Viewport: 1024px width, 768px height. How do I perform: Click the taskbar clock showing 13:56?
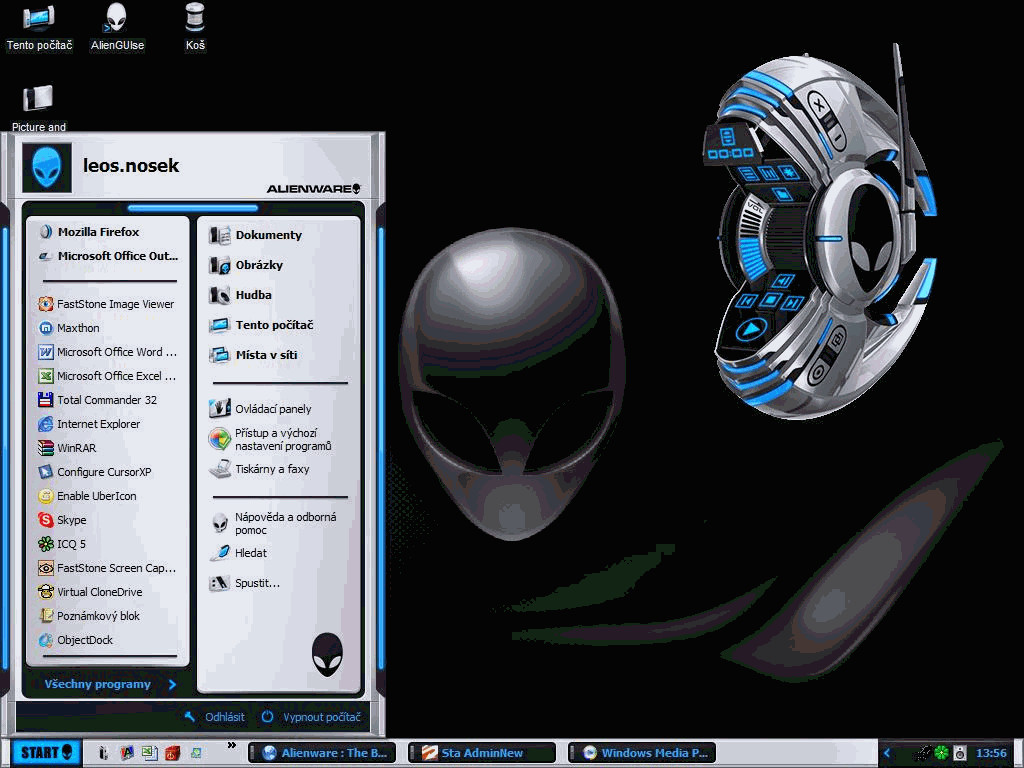pyautogui.click(x=991, y=753)
